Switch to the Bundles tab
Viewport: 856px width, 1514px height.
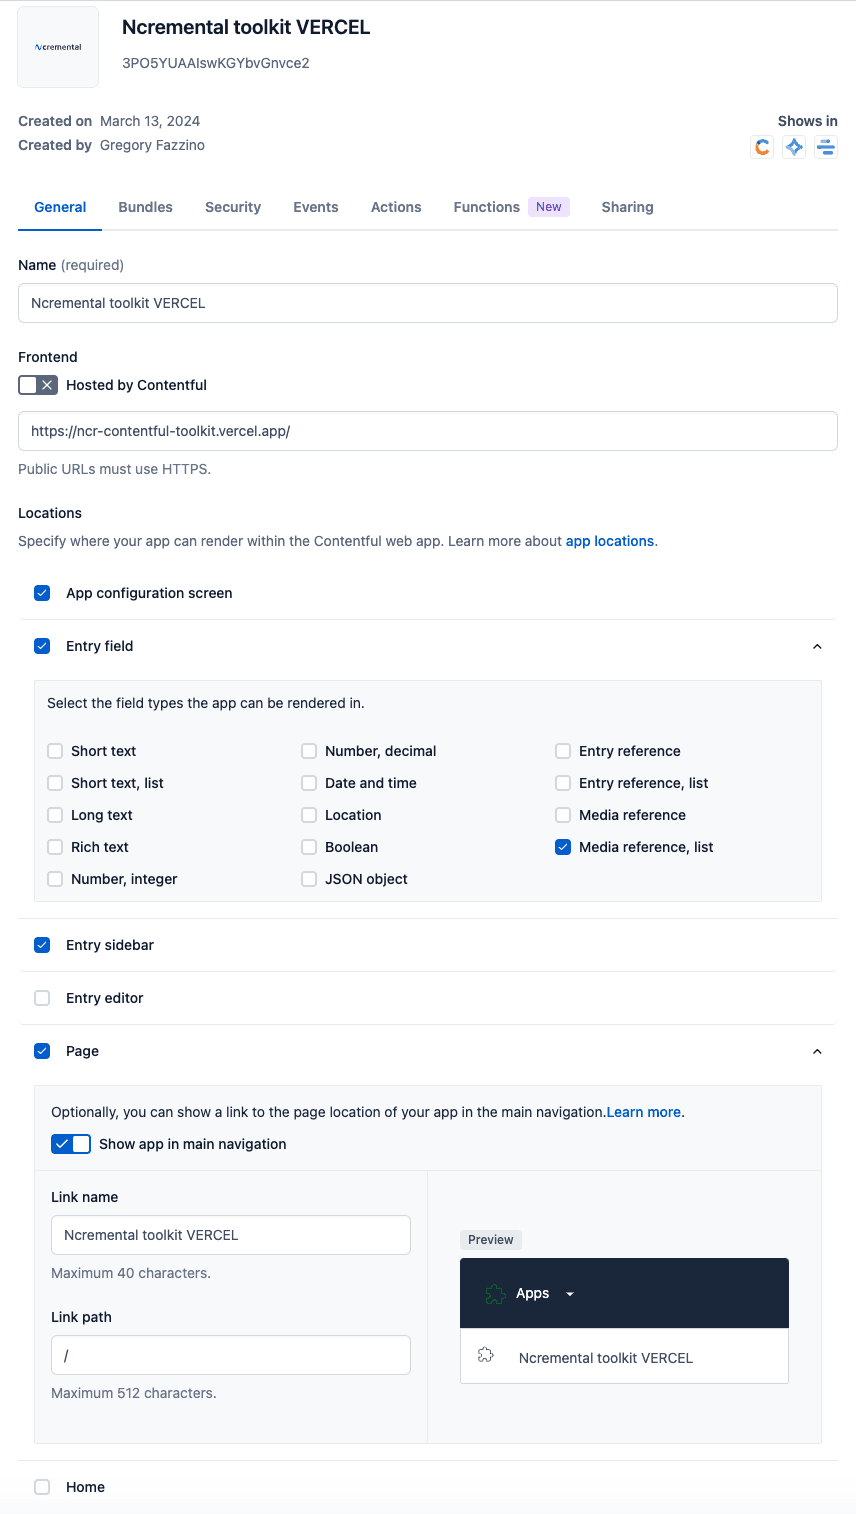click(x=146, y=207)
